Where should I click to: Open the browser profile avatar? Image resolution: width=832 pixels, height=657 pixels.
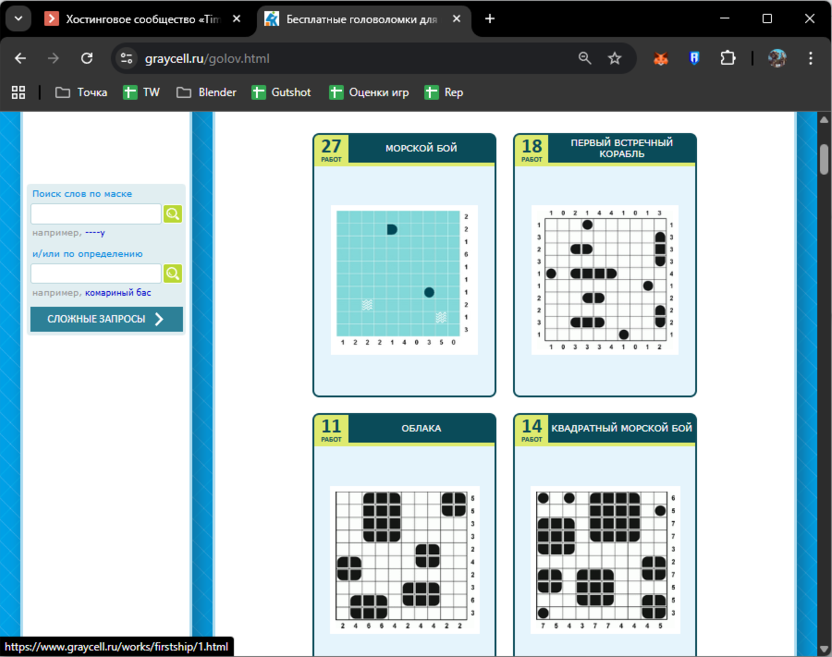(777, 58)
